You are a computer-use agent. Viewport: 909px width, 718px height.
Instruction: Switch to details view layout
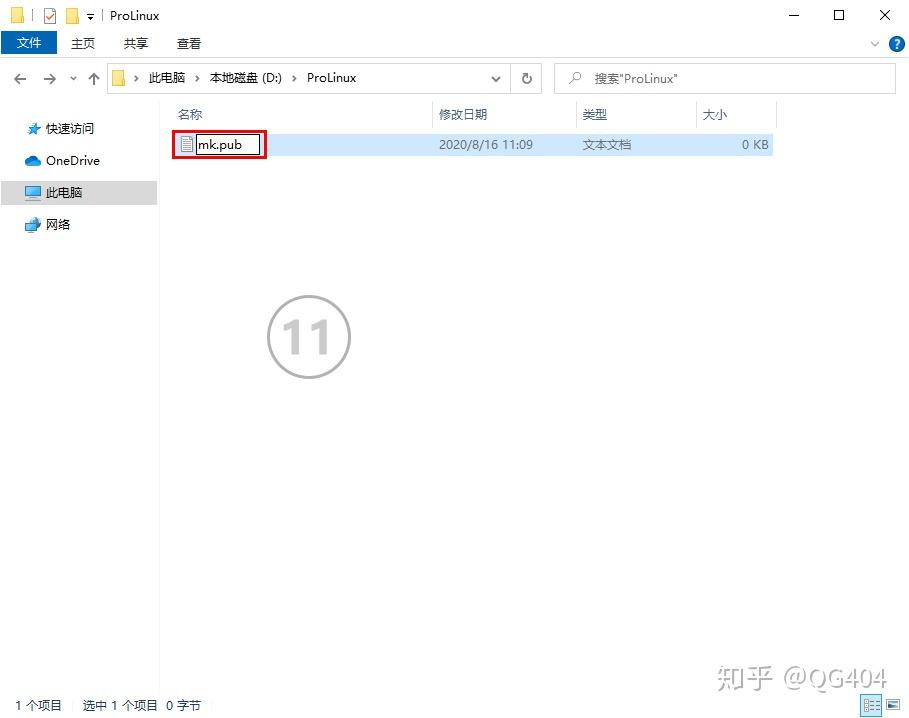tap(871, 705)
